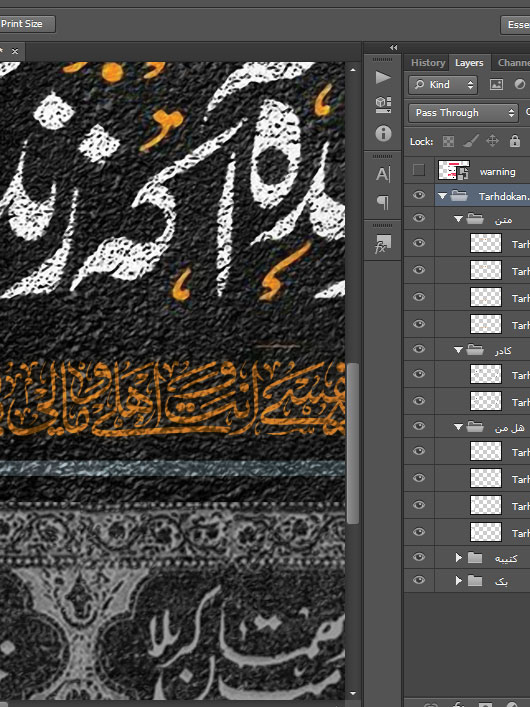Click the lock all padlock icon
Image resolution: width=530 pixels, height=707 pixels.
pyautogui.click(x=515, y=141)
